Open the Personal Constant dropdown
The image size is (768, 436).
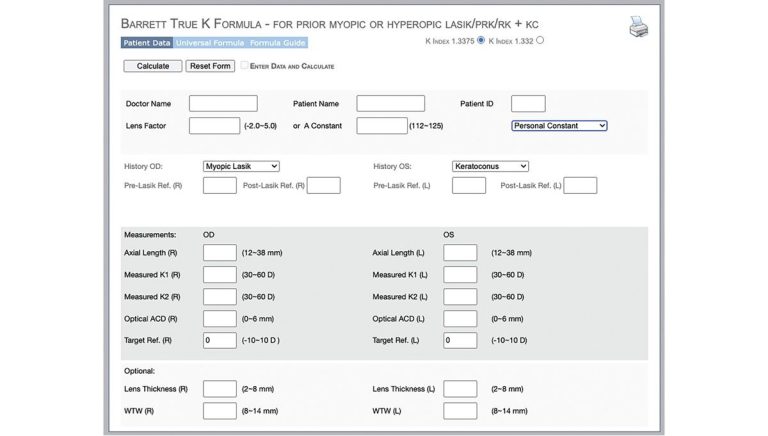click(559, 125)
